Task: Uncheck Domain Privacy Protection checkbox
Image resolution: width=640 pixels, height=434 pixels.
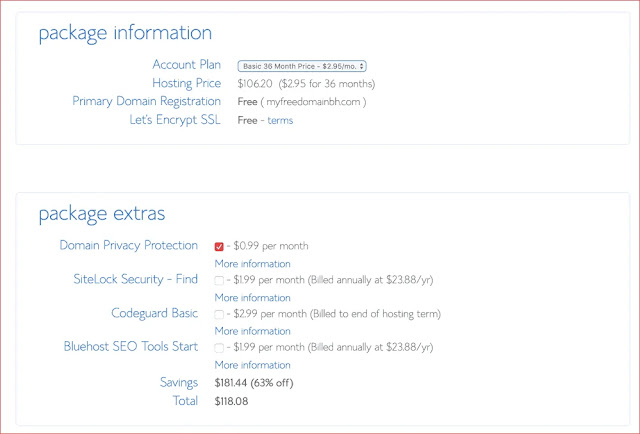Action: click(219, 246)
